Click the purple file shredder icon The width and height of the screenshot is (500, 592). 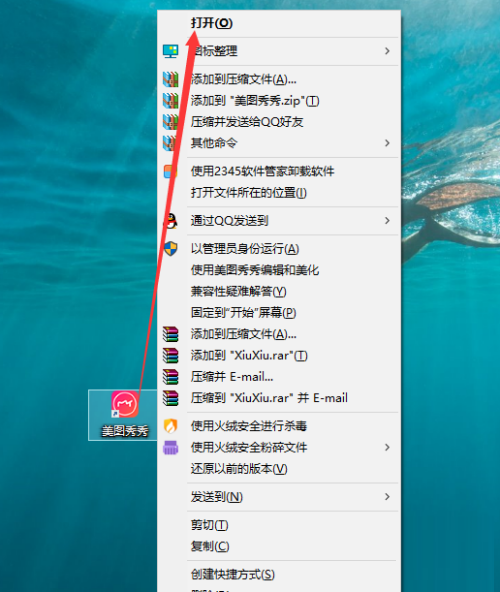point(170,447)
